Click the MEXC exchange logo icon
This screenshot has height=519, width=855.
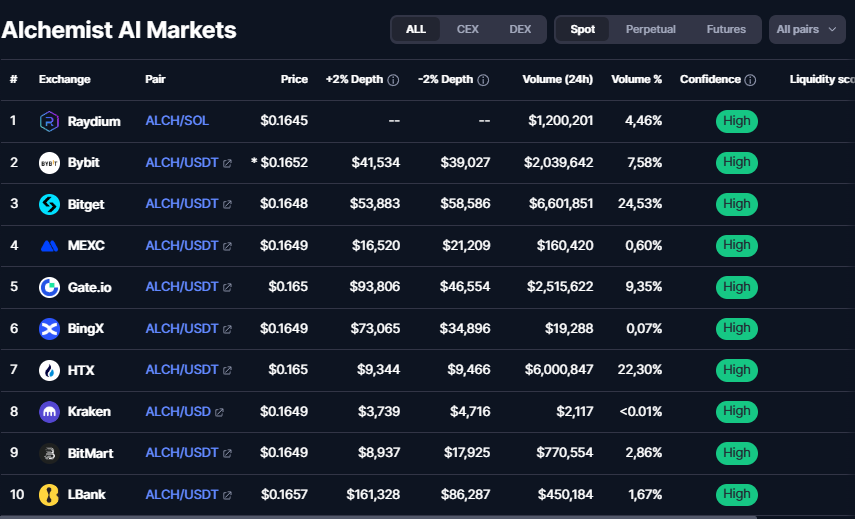[x=49, y=245]
